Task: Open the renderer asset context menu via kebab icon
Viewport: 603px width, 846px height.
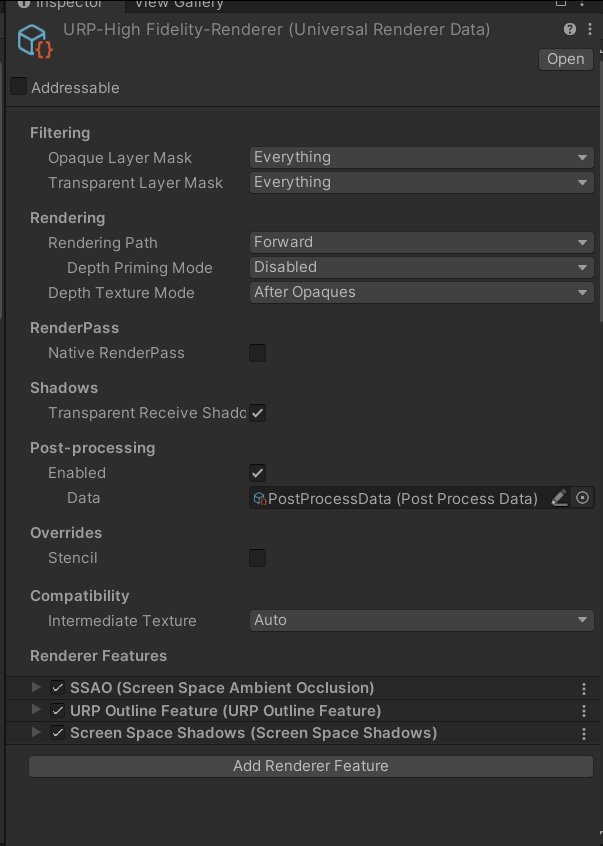Action: point(590,30)
